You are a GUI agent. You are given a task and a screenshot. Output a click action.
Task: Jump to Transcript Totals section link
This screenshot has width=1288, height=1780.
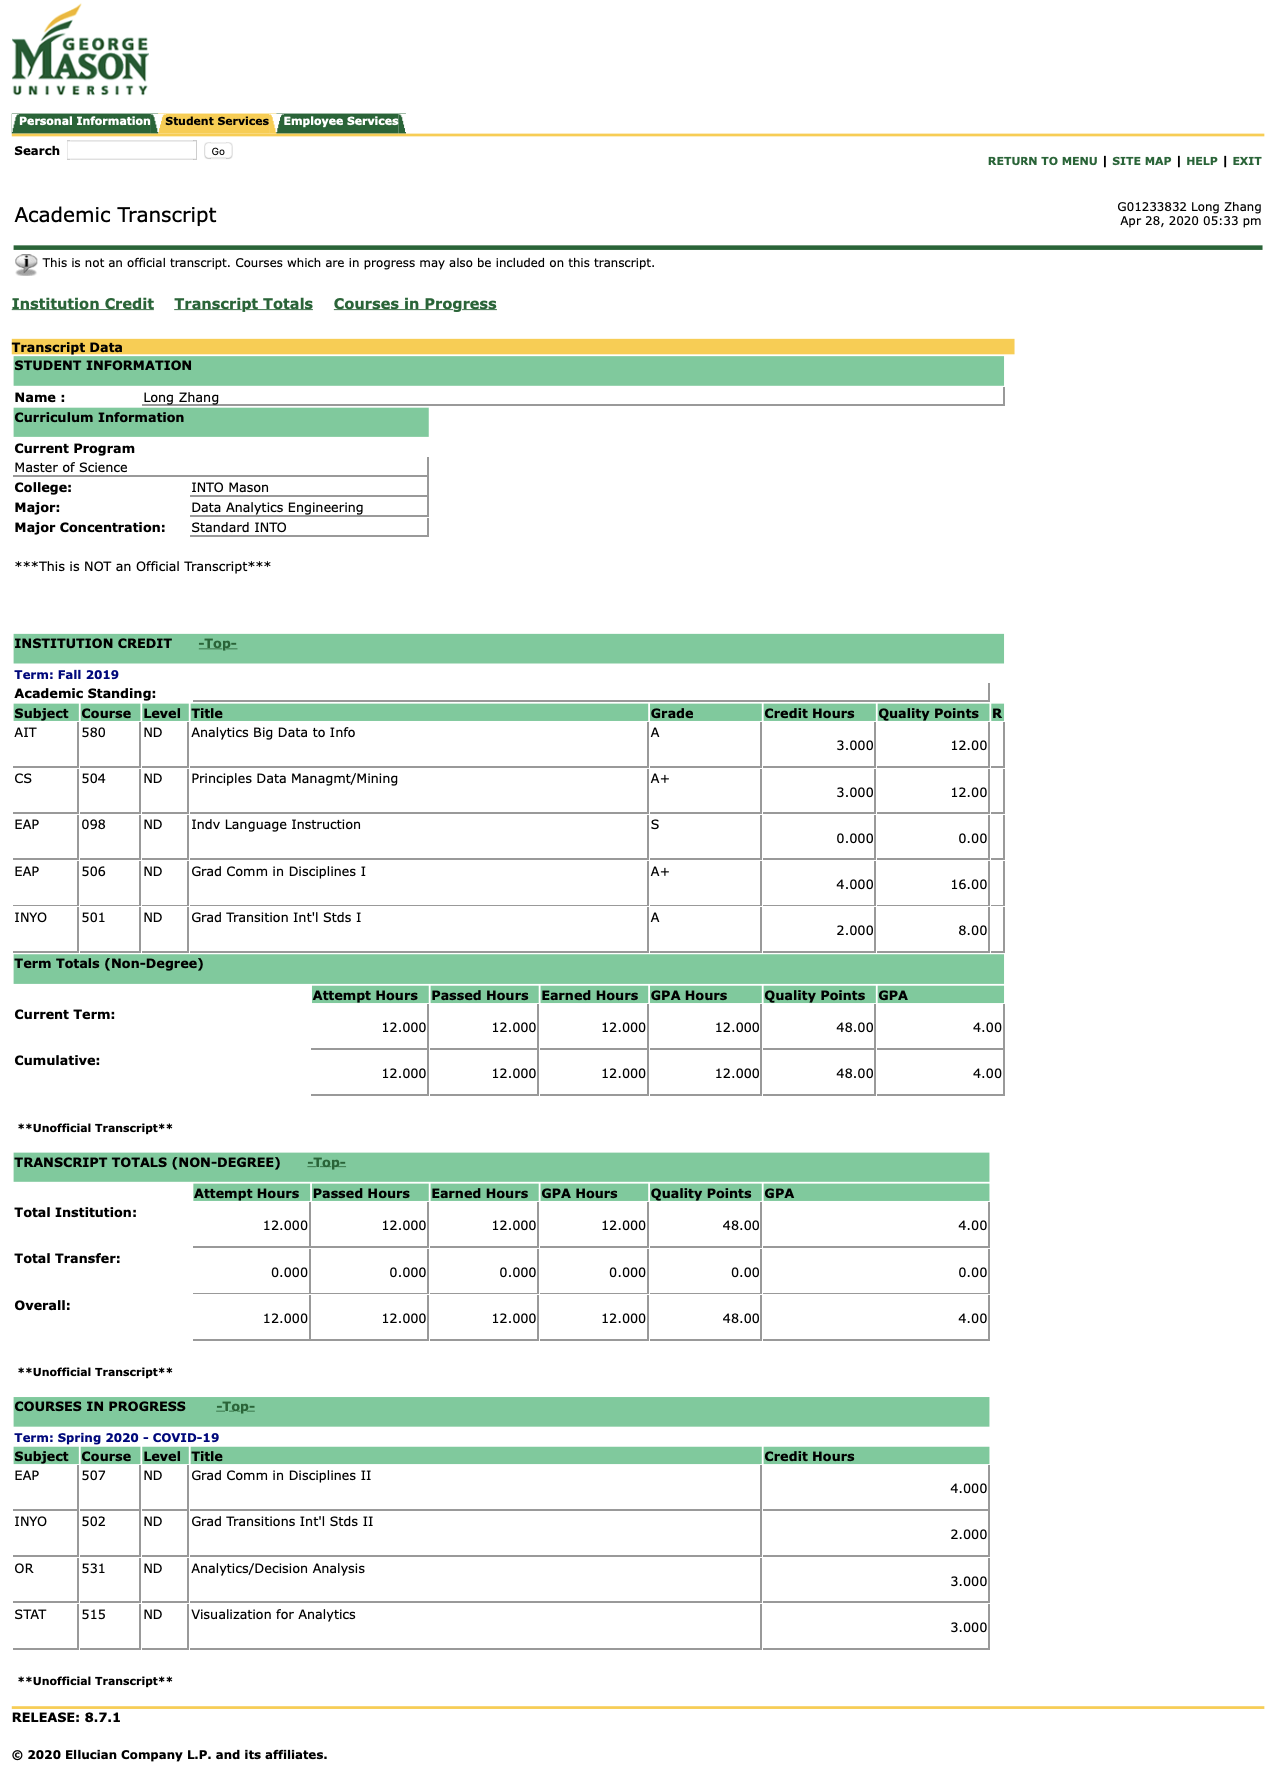point(243,304)
